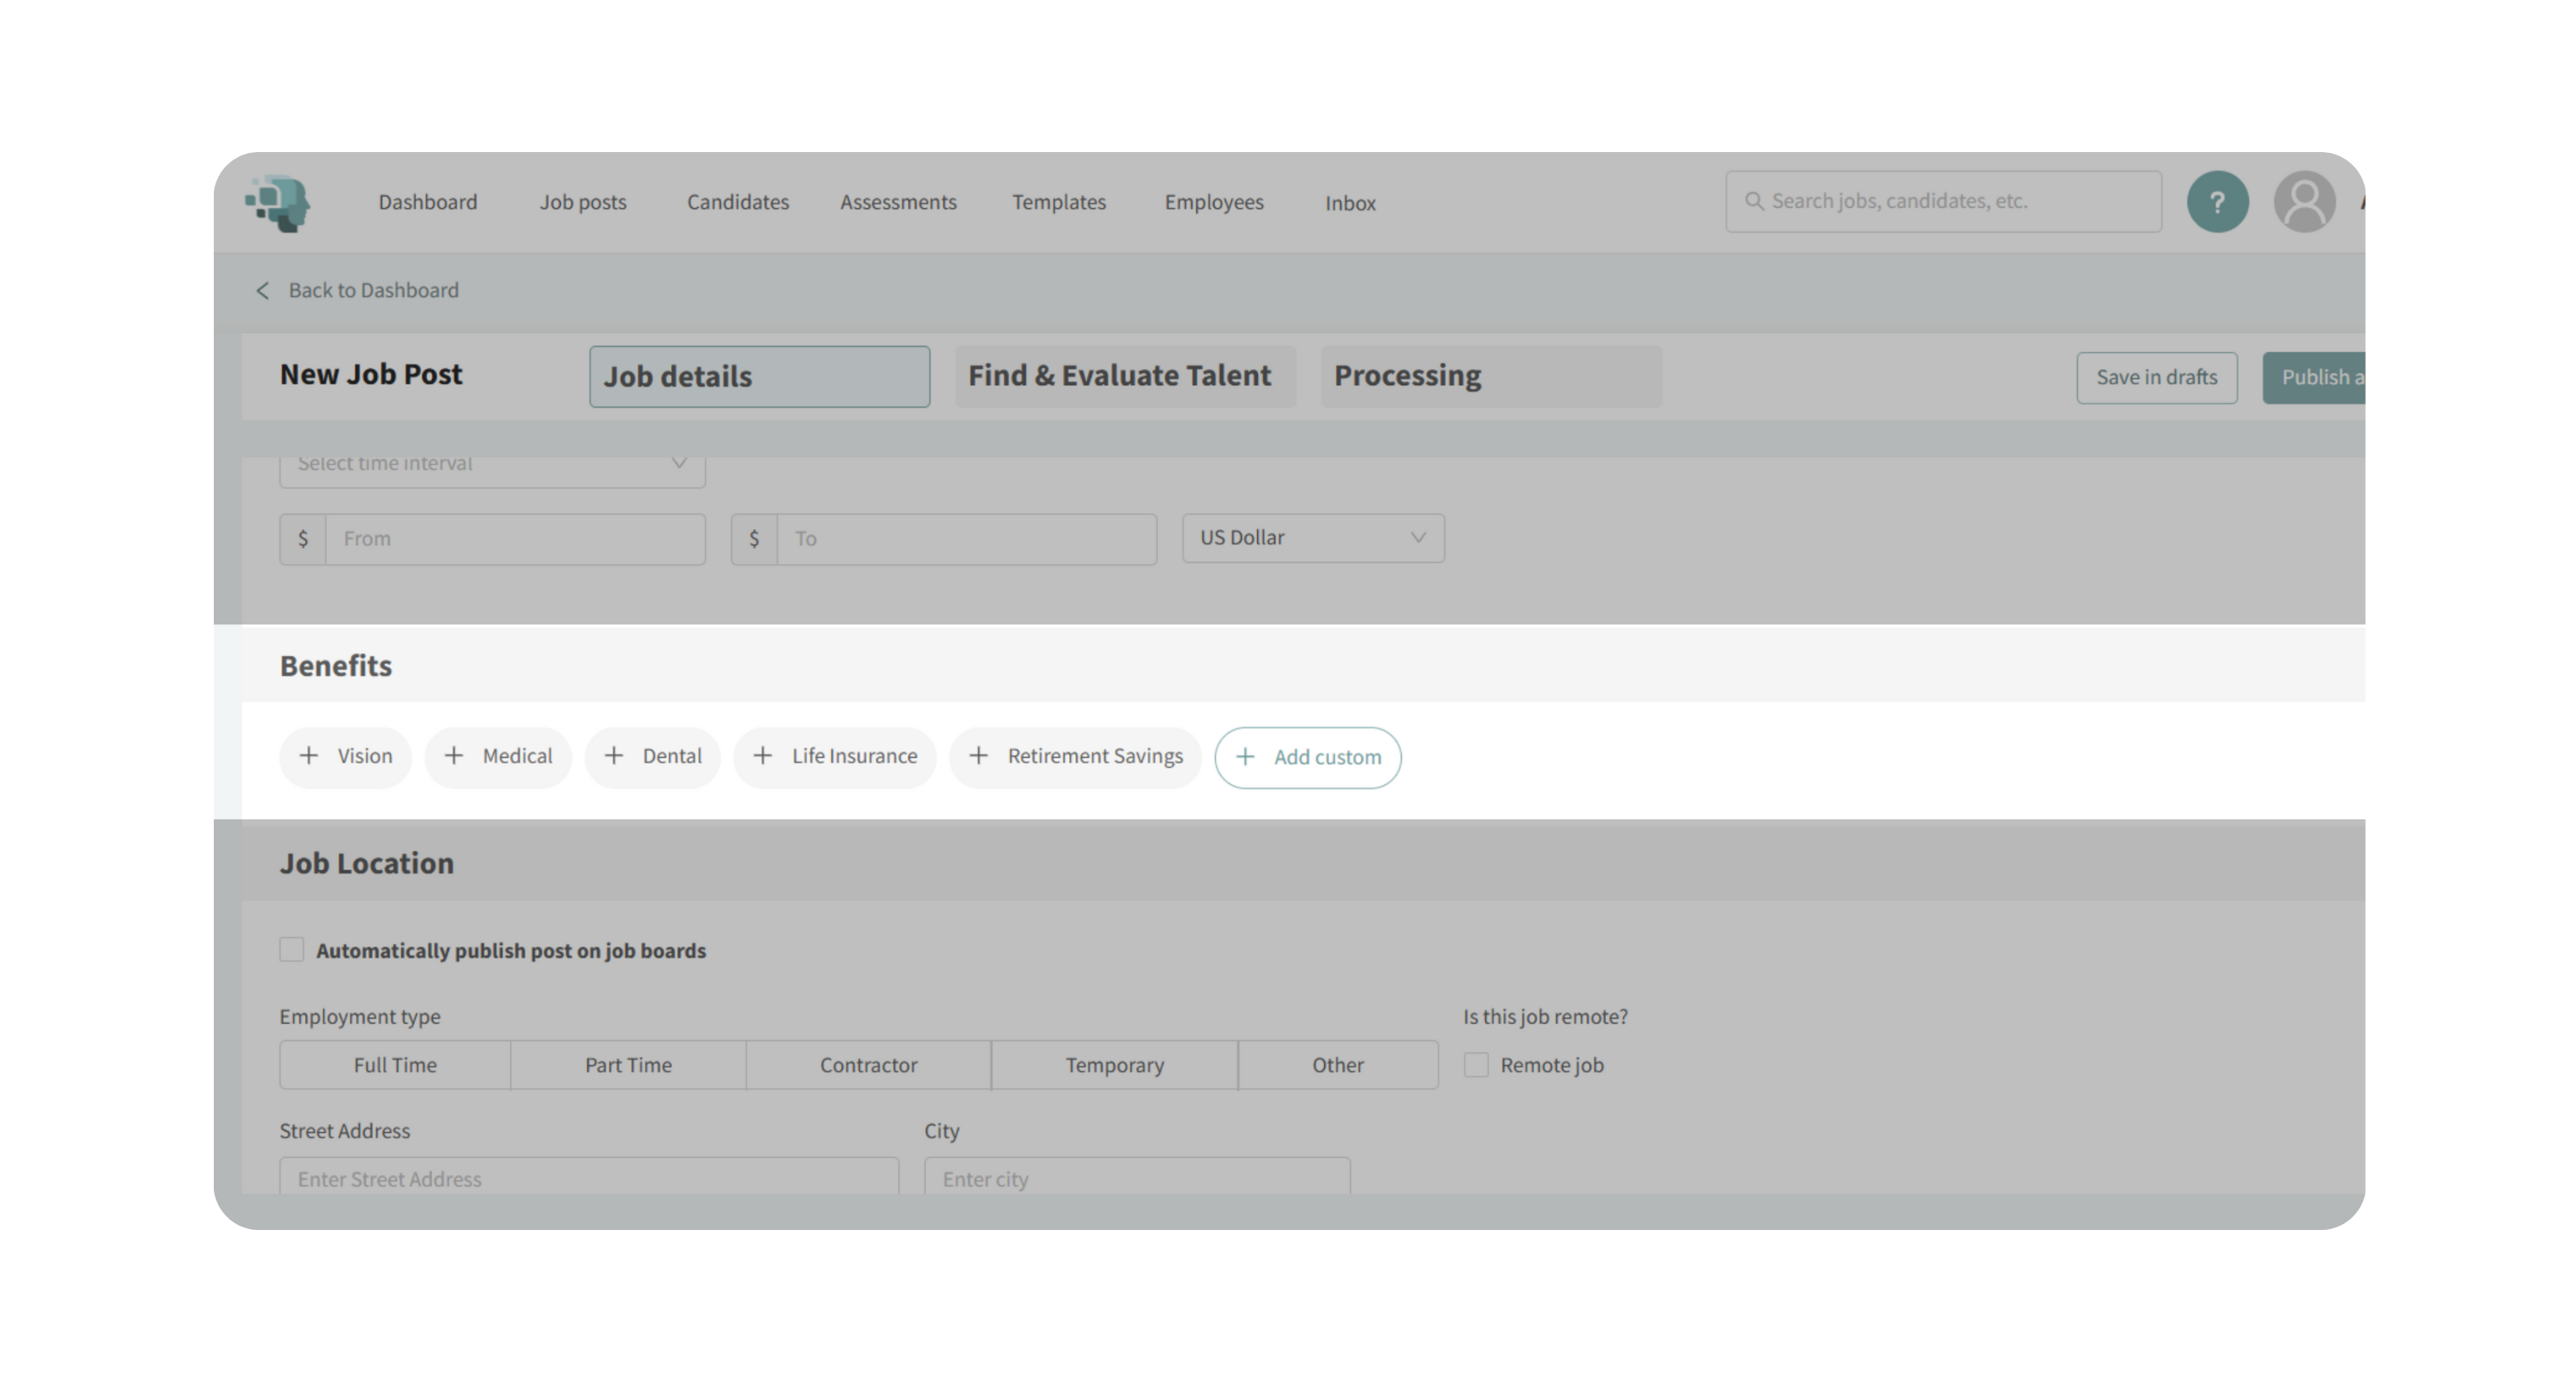Viewport: 2576px width, 1382px height.
Task: Click the Add custom benefit button
Action: point(1307,758)
